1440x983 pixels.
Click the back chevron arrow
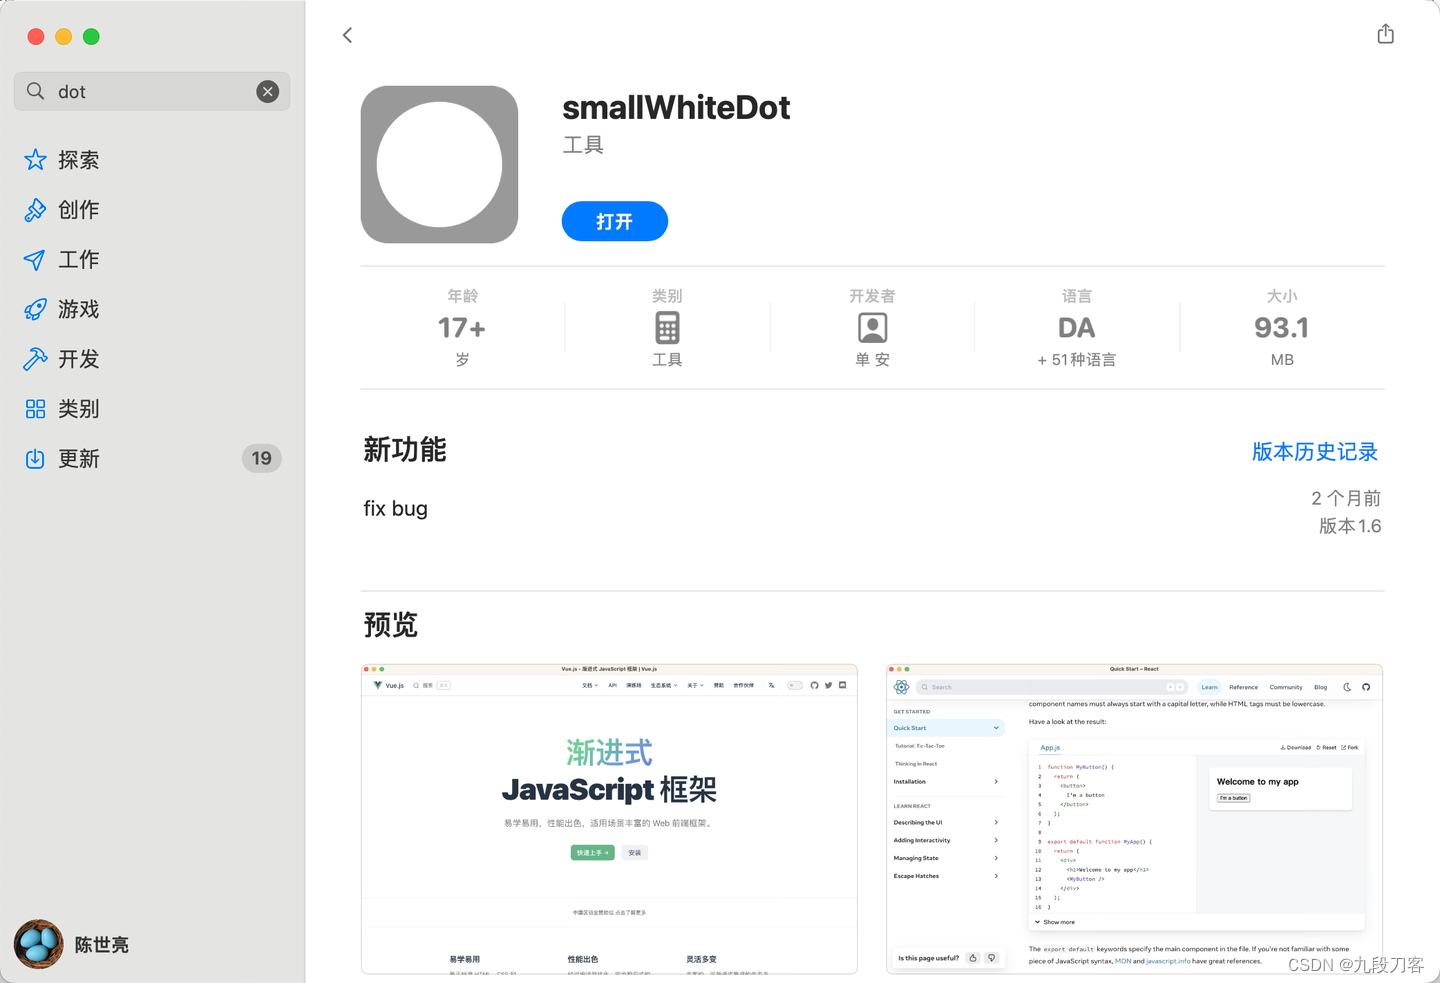pos(347,35)
